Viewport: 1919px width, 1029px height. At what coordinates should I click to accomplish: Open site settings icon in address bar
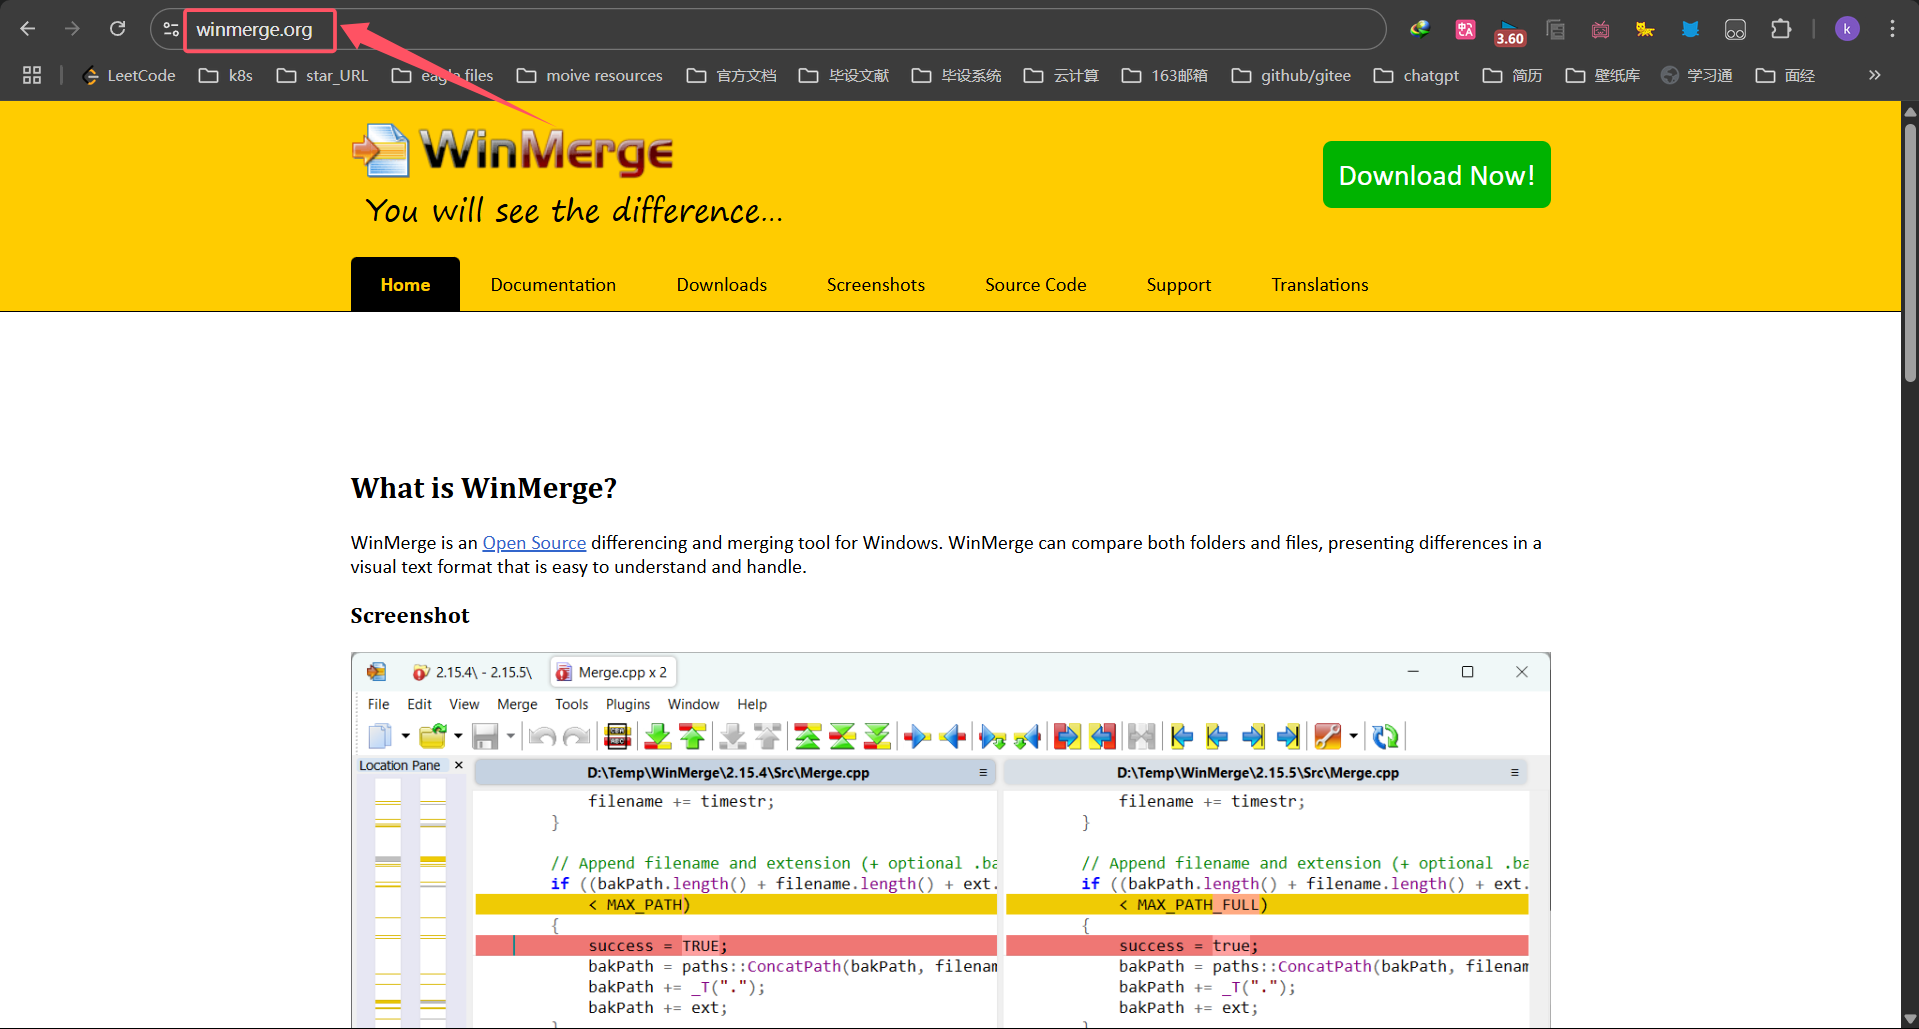point(169,29)
